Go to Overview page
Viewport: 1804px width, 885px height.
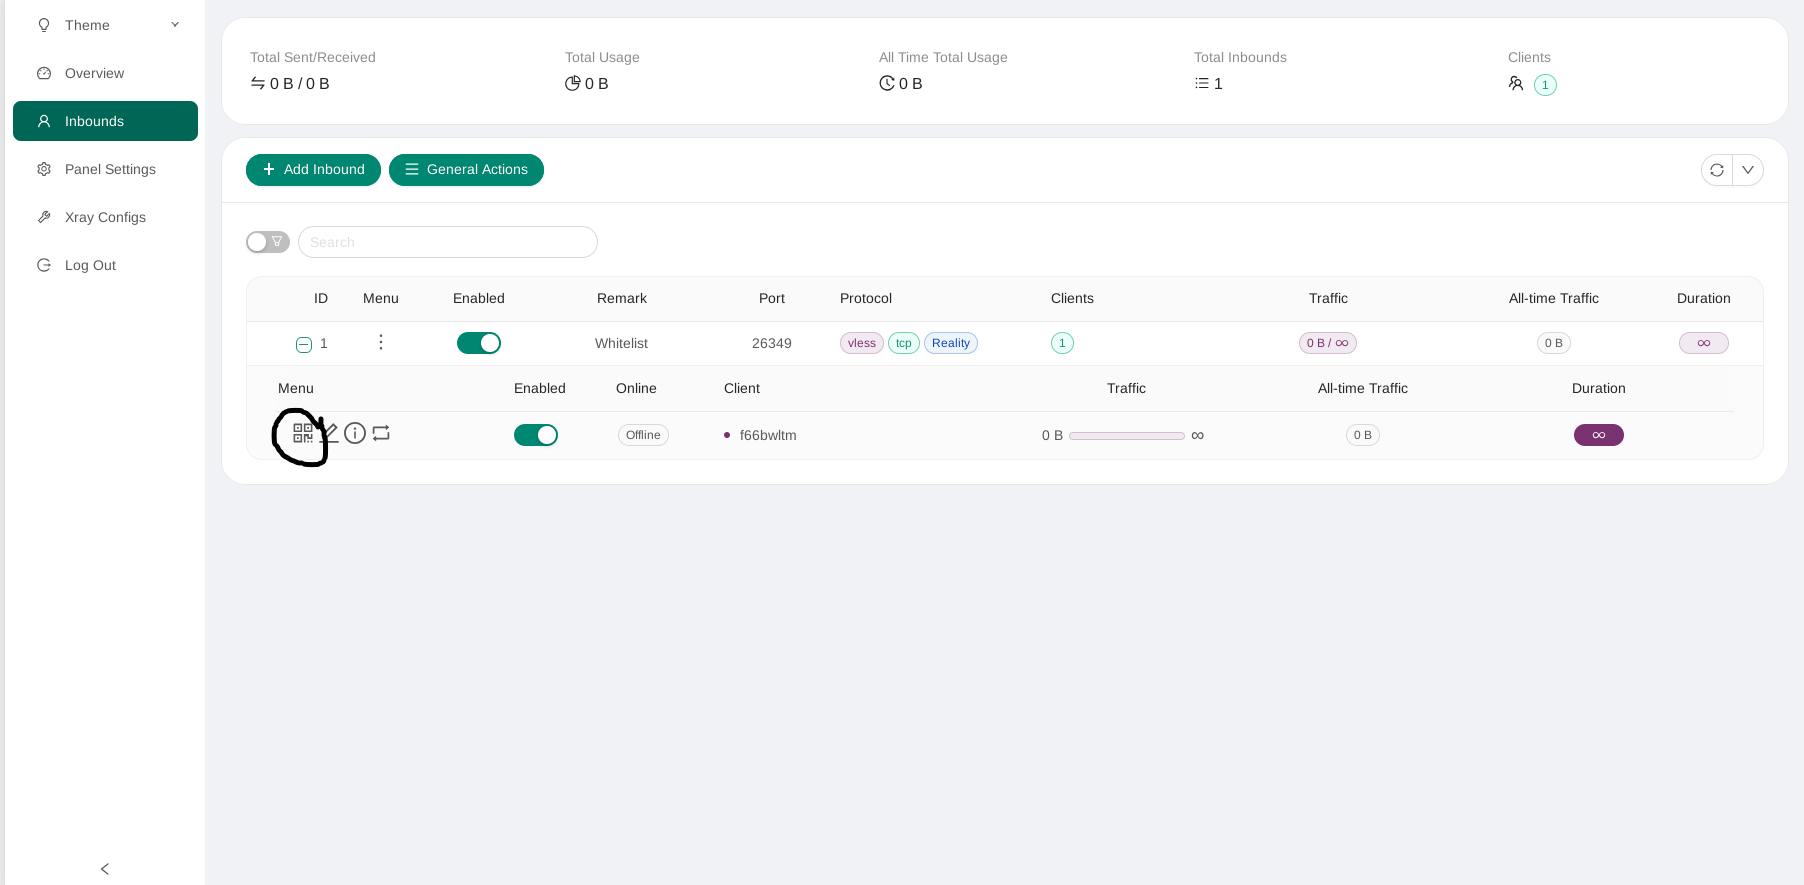[94, 73]
